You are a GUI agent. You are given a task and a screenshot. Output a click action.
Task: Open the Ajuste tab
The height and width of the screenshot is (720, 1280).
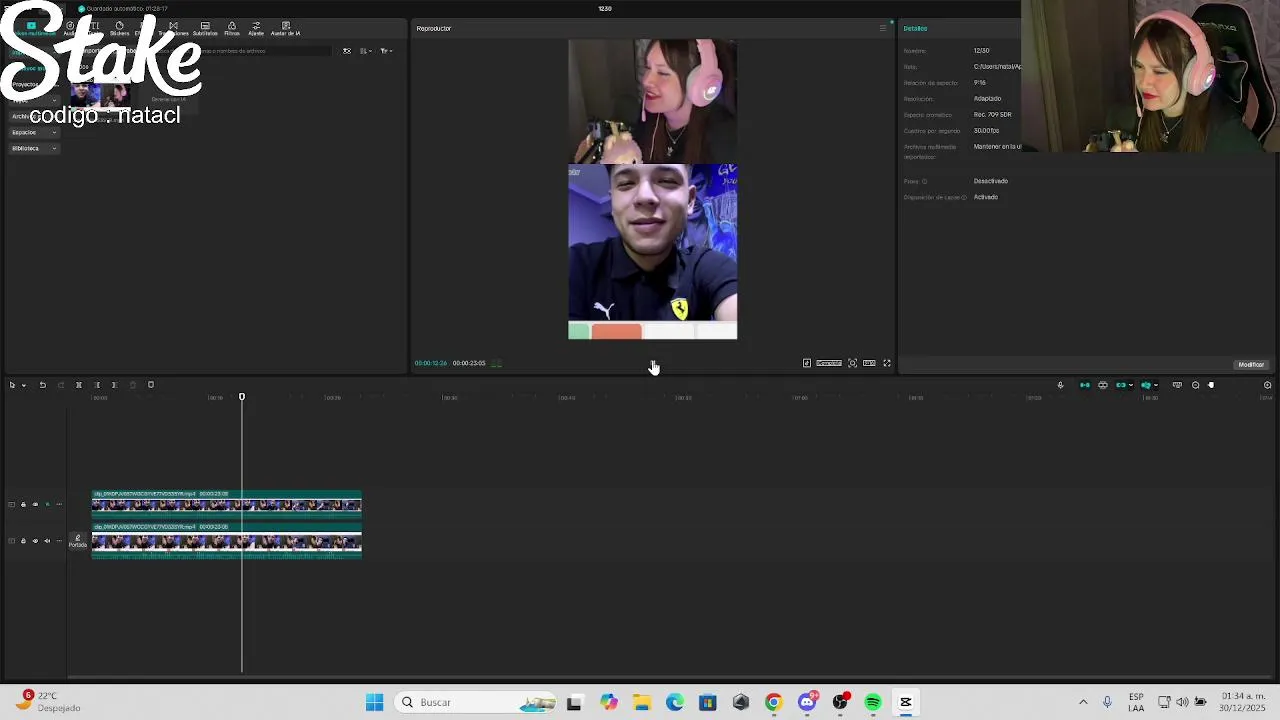(256, 28)
